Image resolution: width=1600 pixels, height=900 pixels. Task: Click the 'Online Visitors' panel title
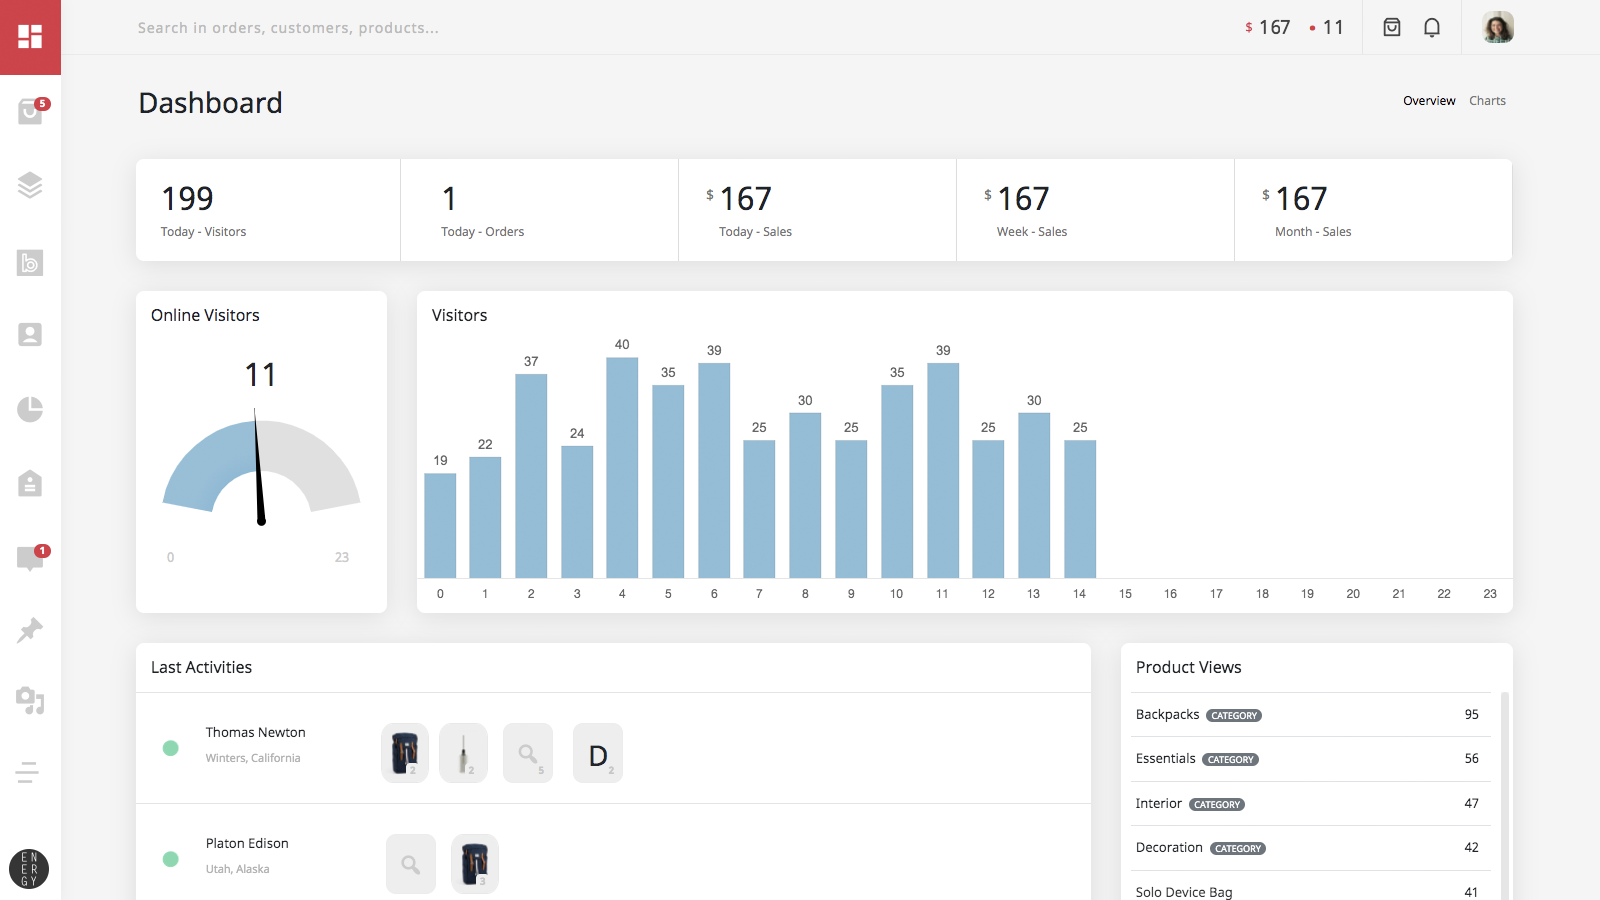click(x=205, y=315)
